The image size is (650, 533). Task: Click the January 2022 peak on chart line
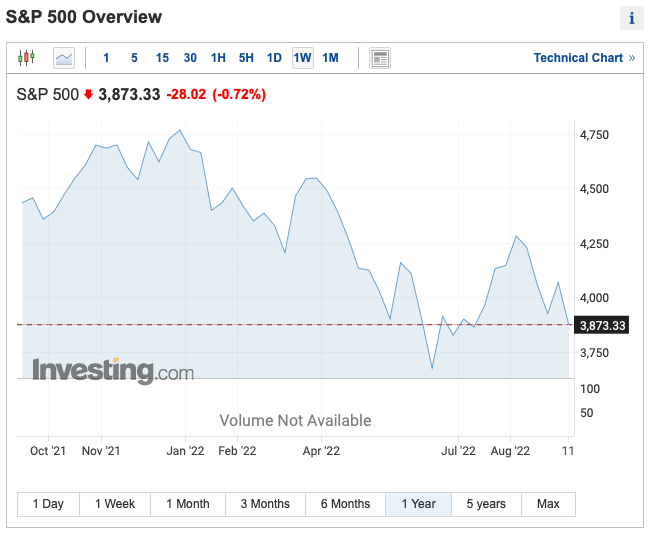tap(180, 130)
